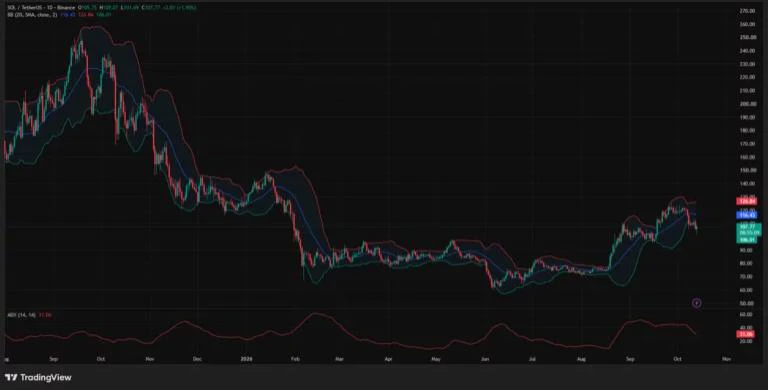Open the purple circular event marker icon
This screenshot has height=390, width=768.
point(697,303)
